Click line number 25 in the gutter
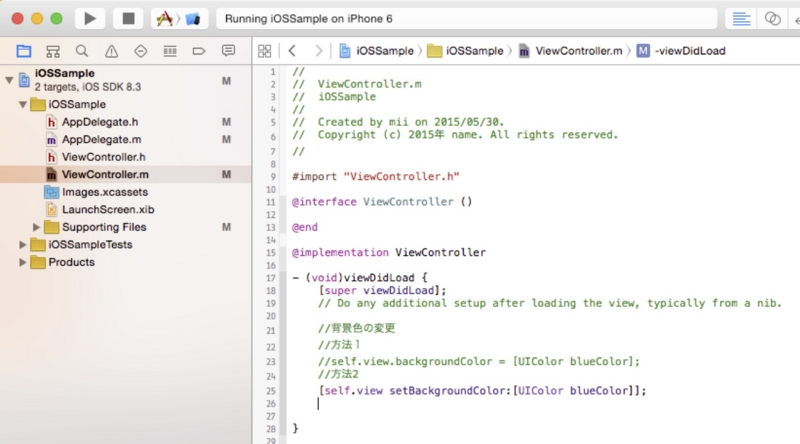This screenshot has width=800, height=444. point(270,391)
